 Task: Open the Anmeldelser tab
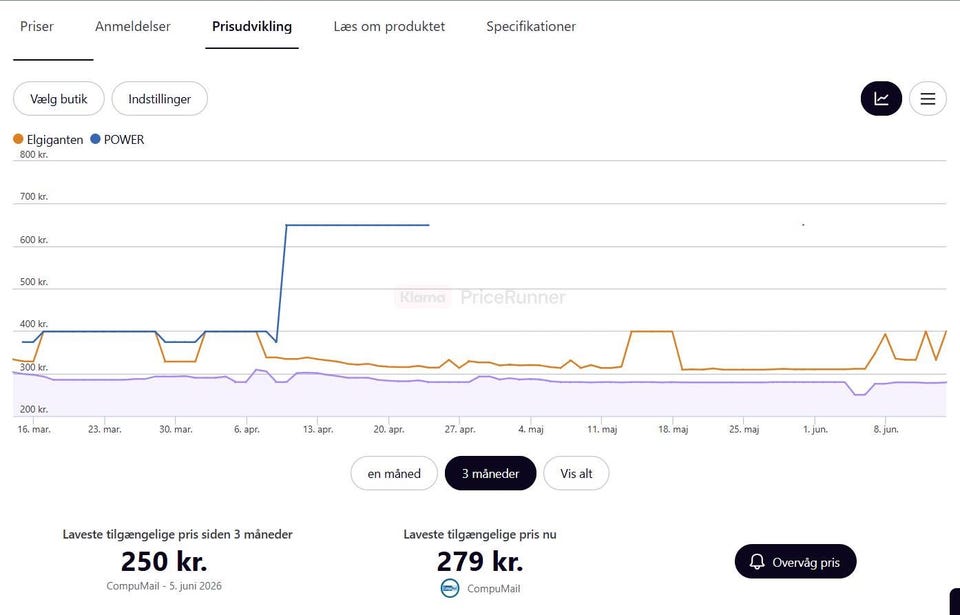tap(133, 26)
